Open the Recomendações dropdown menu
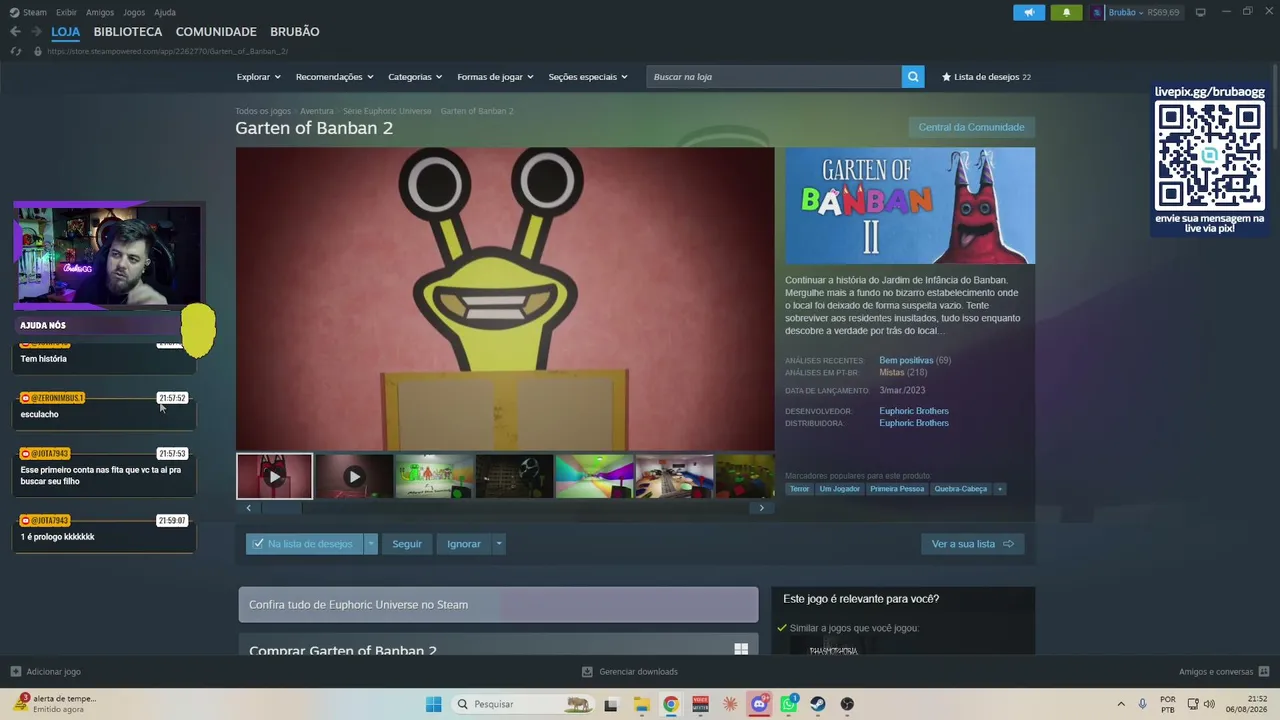 [334, 77]
